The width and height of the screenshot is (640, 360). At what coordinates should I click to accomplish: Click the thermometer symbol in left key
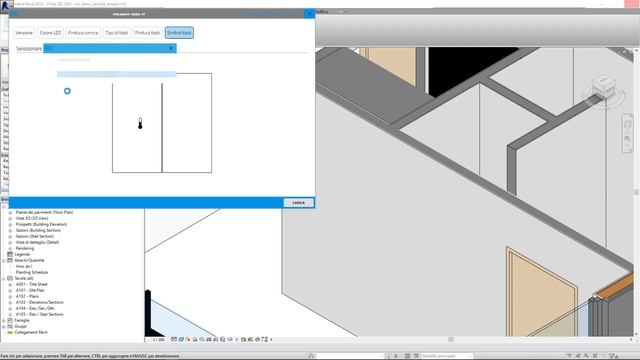coord(140,123)
